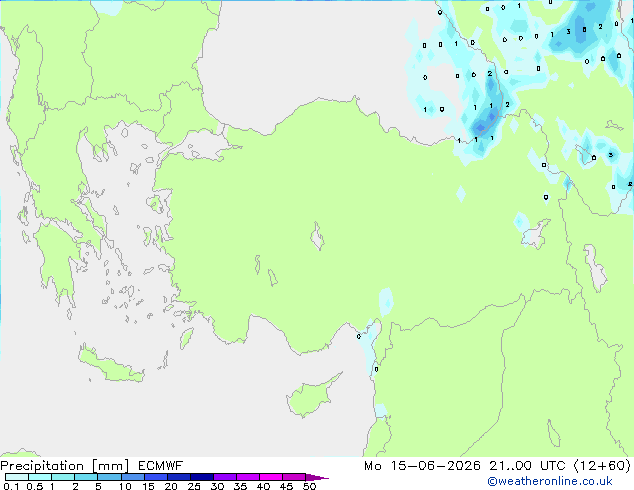Click the '(12+60)' forecast offset text
The width and height of the screenshot is (634, 490).
(x=602, y=466)
